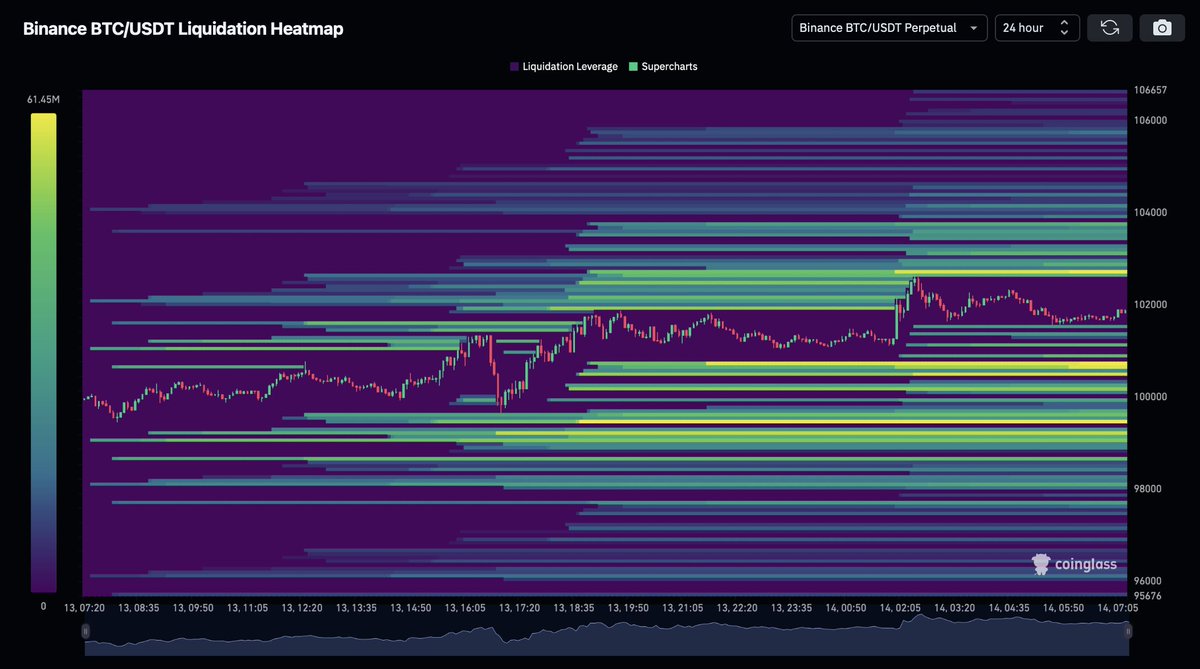Click the time range overview strip below chart

pyautogui.click(x=607, y=636)
